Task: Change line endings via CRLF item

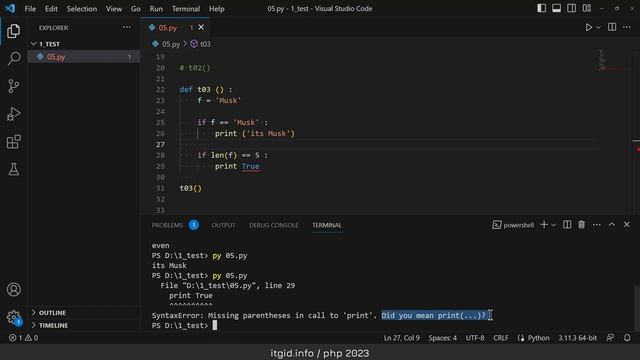Action: click(x=501, y=338)
